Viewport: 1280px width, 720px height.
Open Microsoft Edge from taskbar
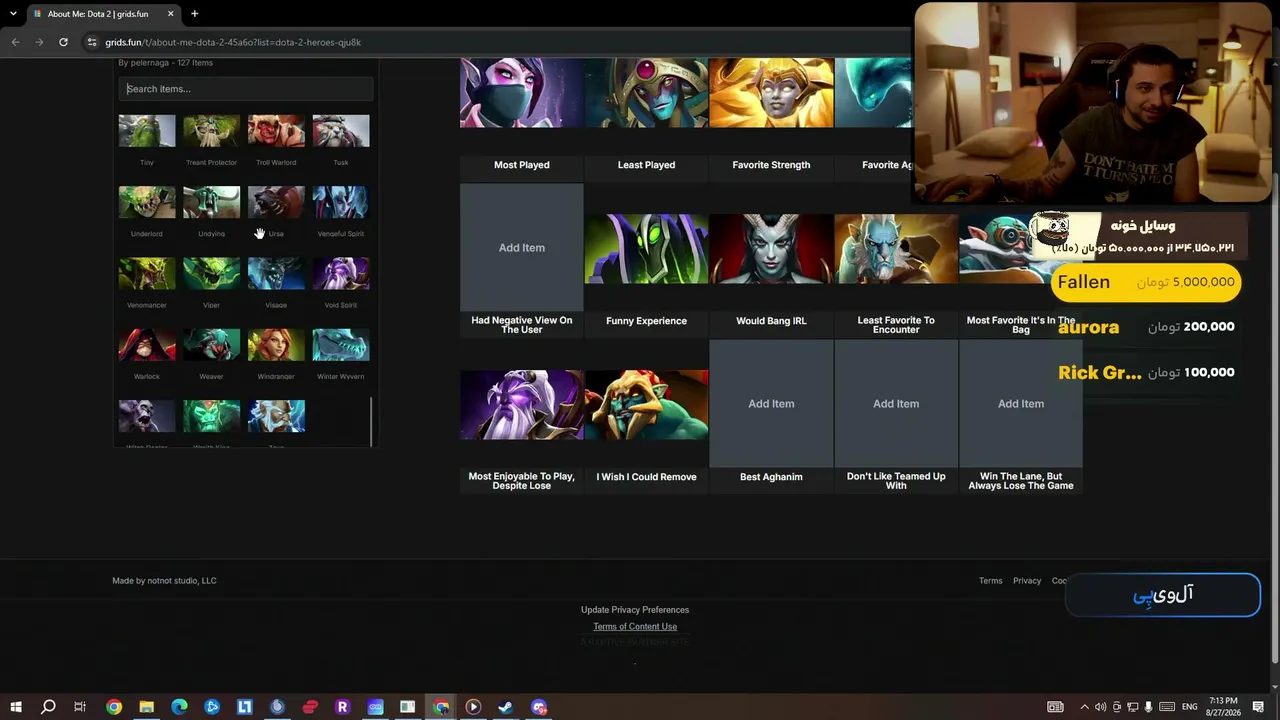(x=179, y=707)
